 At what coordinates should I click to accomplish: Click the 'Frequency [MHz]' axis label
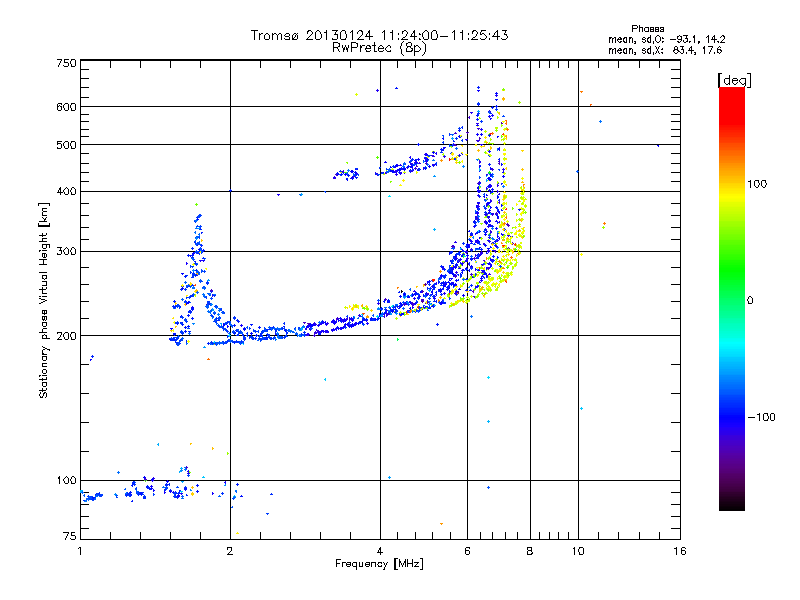click(x=379, y=564)
